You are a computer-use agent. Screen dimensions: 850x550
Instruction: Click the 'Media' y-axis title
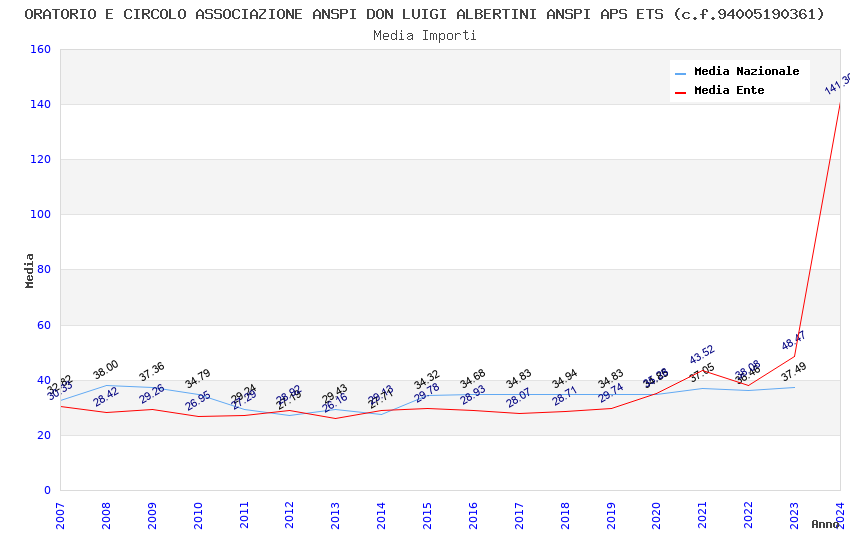tap(29, 270)
